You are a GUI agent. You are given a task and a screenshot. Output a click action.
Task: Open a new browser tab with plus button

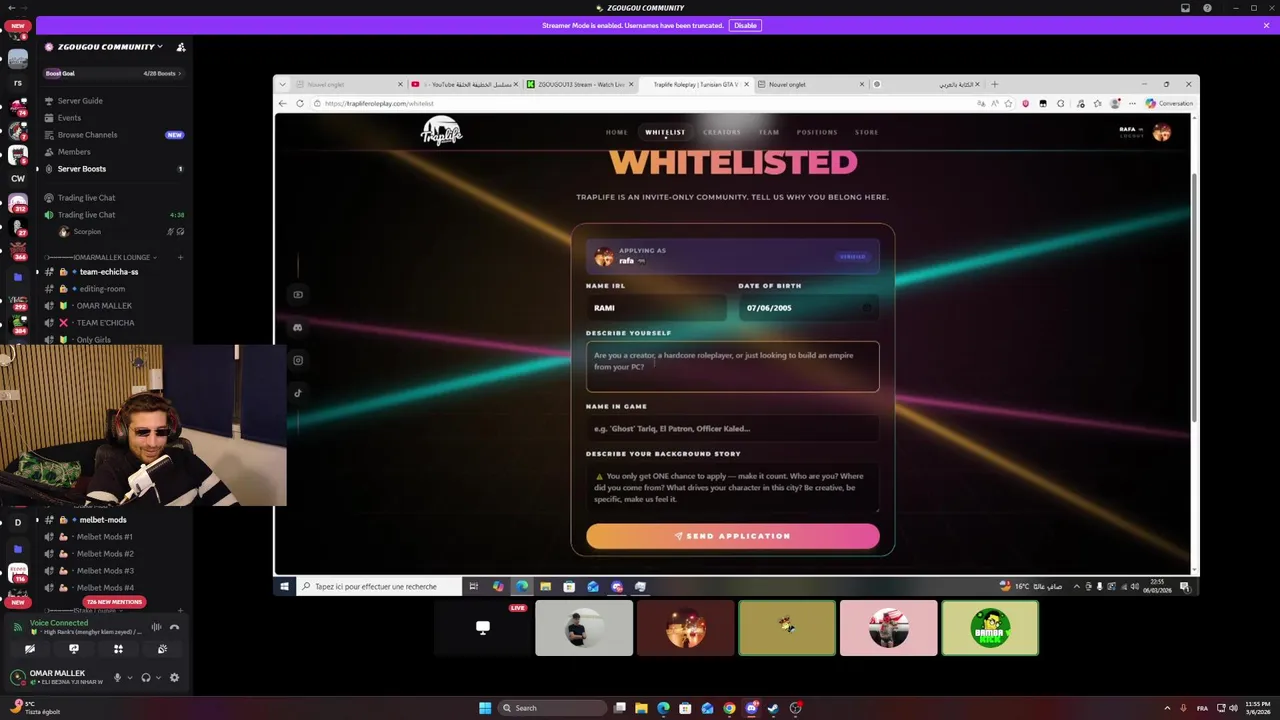coord(994,84)
